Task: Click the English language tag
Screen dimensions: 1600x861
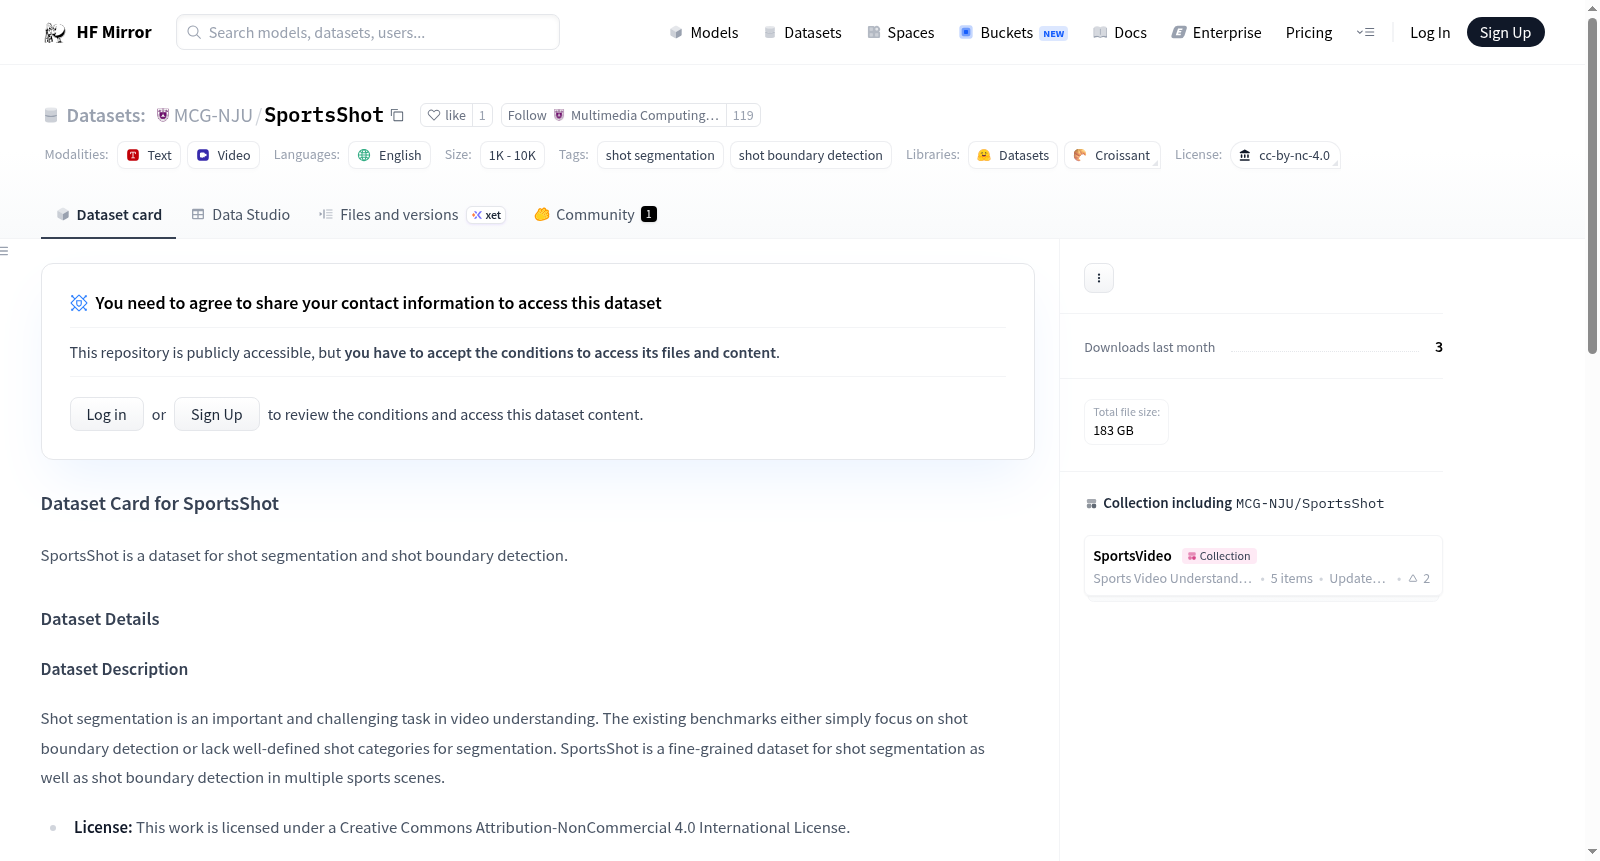Action: click(390, 155)
